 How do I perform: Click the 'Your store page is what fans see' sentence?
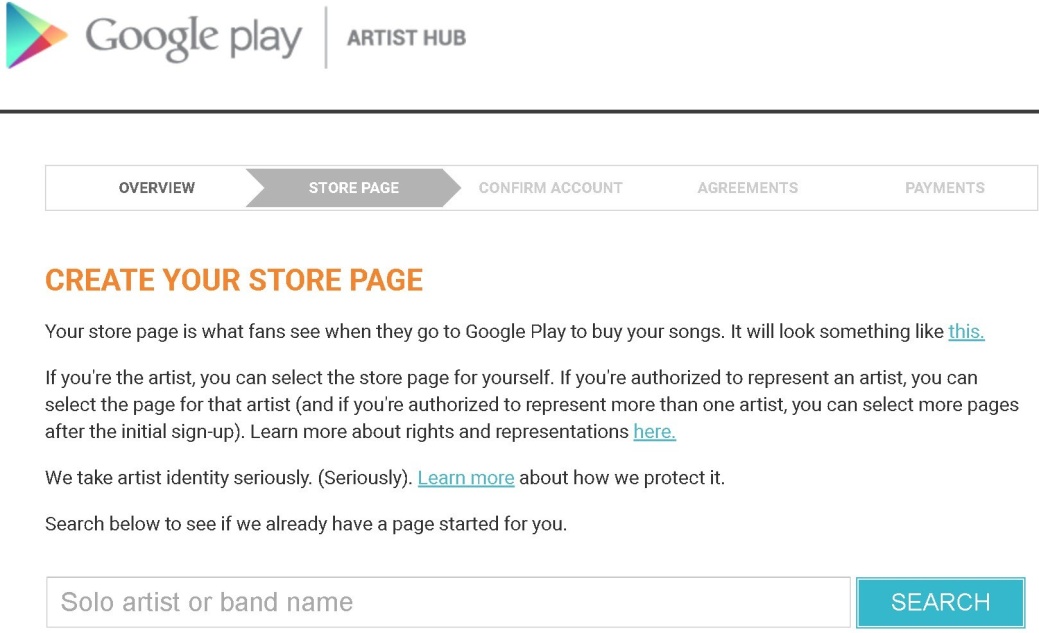[x=495, y=332]
